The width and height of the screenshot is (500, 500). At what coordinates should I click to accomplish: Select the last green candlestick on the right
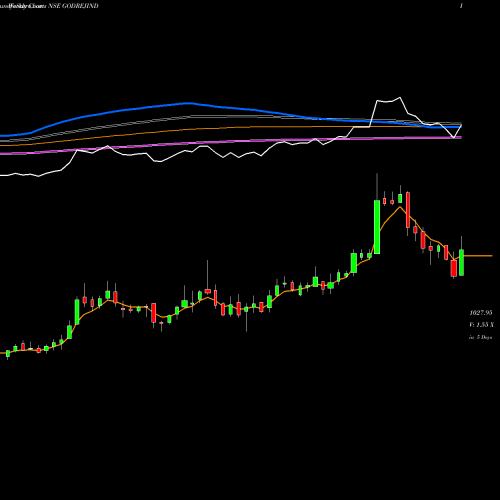point(462,262)
